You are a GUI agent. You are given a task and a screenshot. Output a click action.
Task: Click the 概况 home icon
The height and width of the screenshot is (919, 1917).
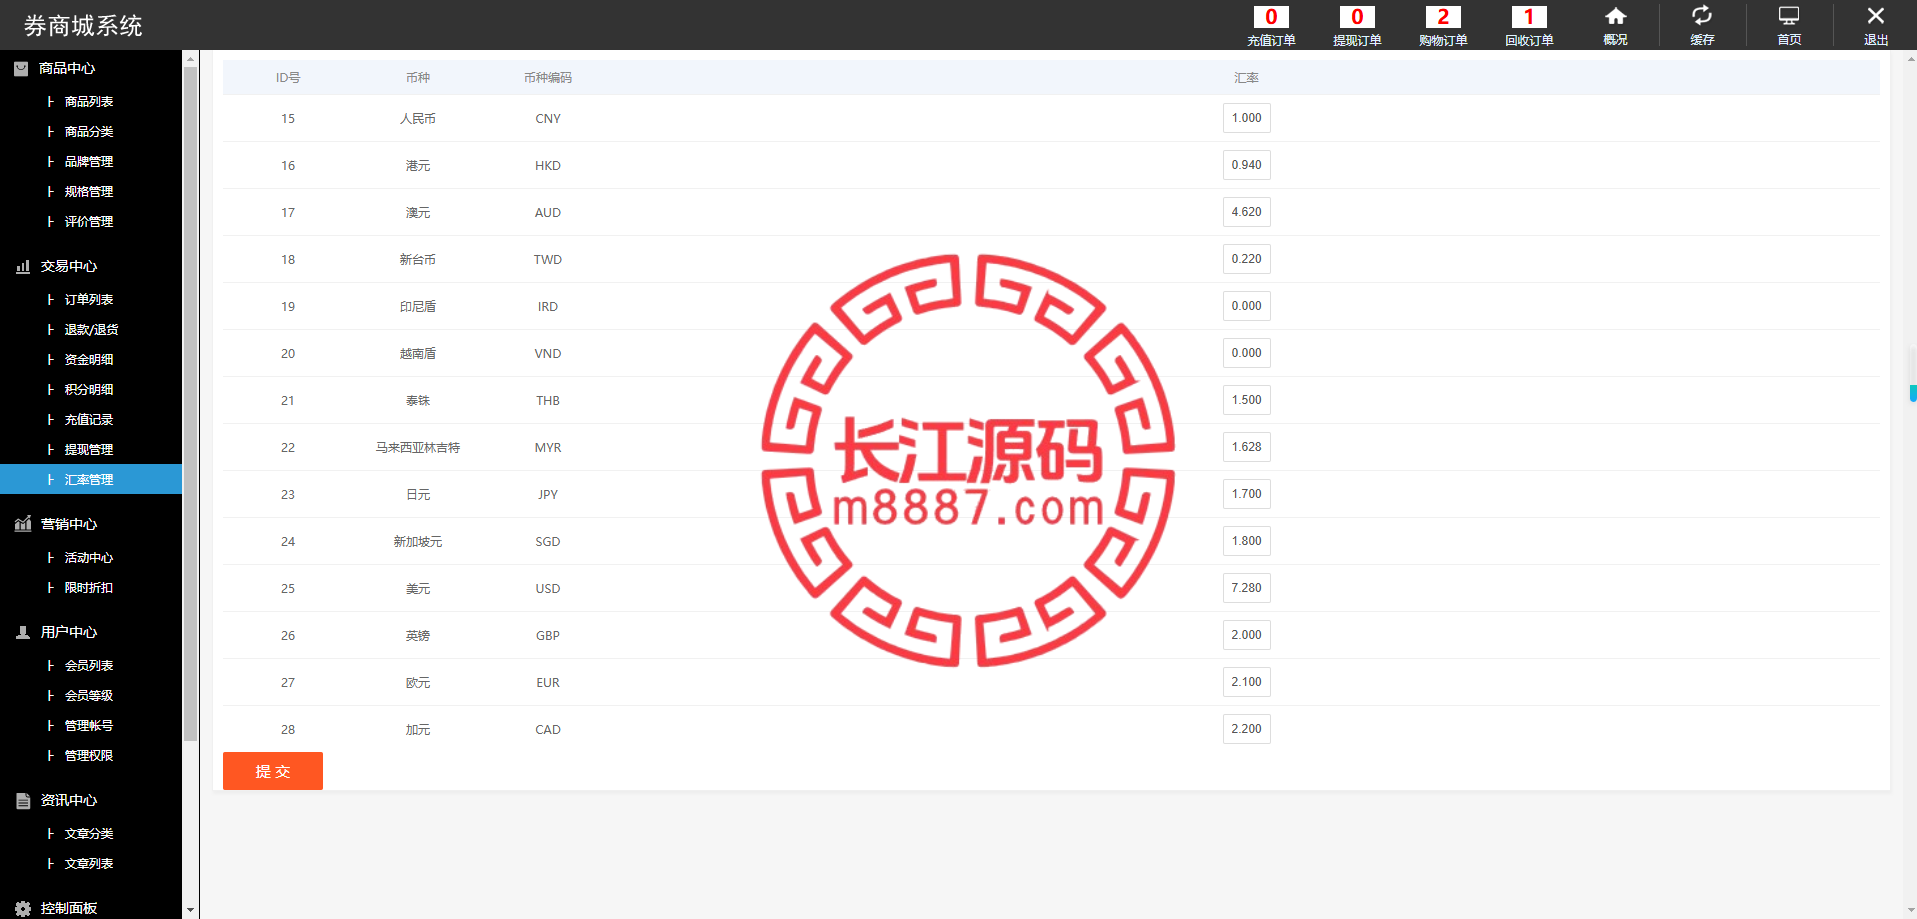pyautogui.click(x=1616, y=16)
